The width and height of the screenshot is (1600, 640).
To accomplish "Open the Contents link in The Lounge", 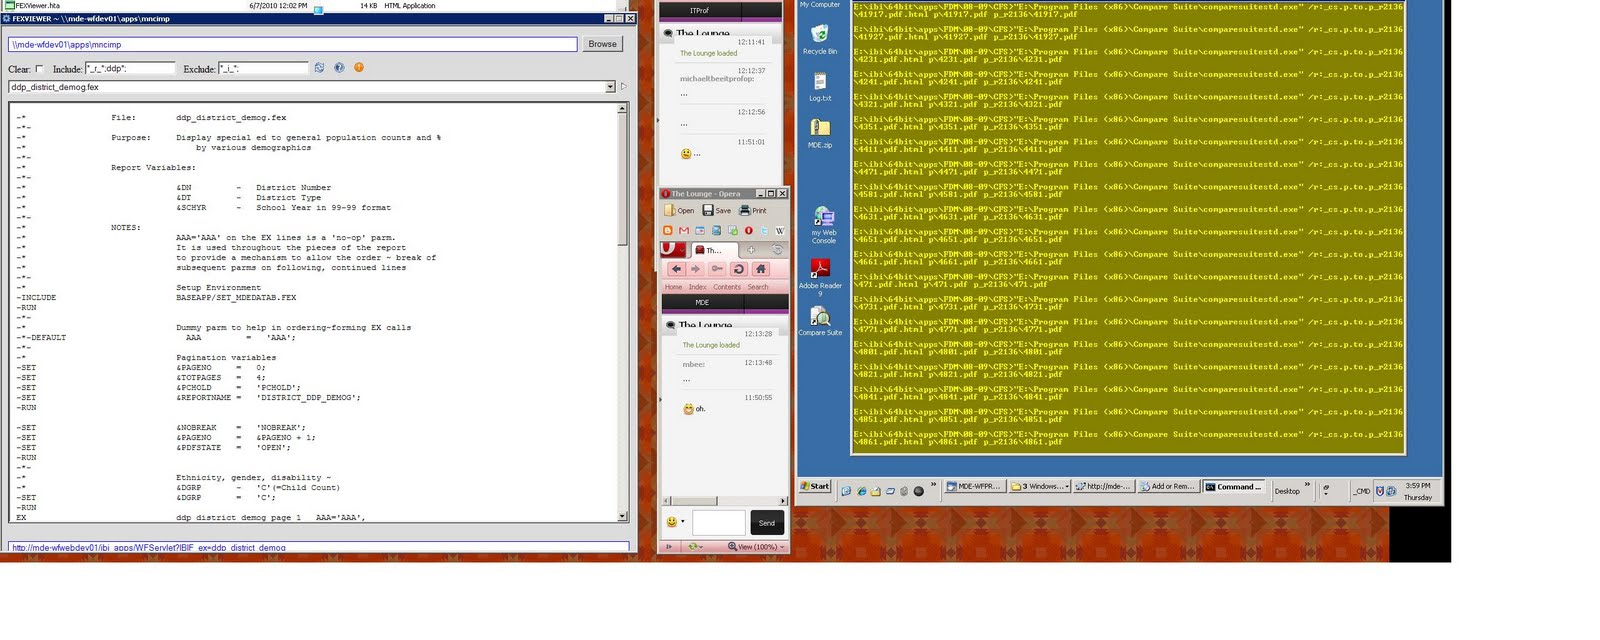I will pyautogui.click(x=727, y=287).
